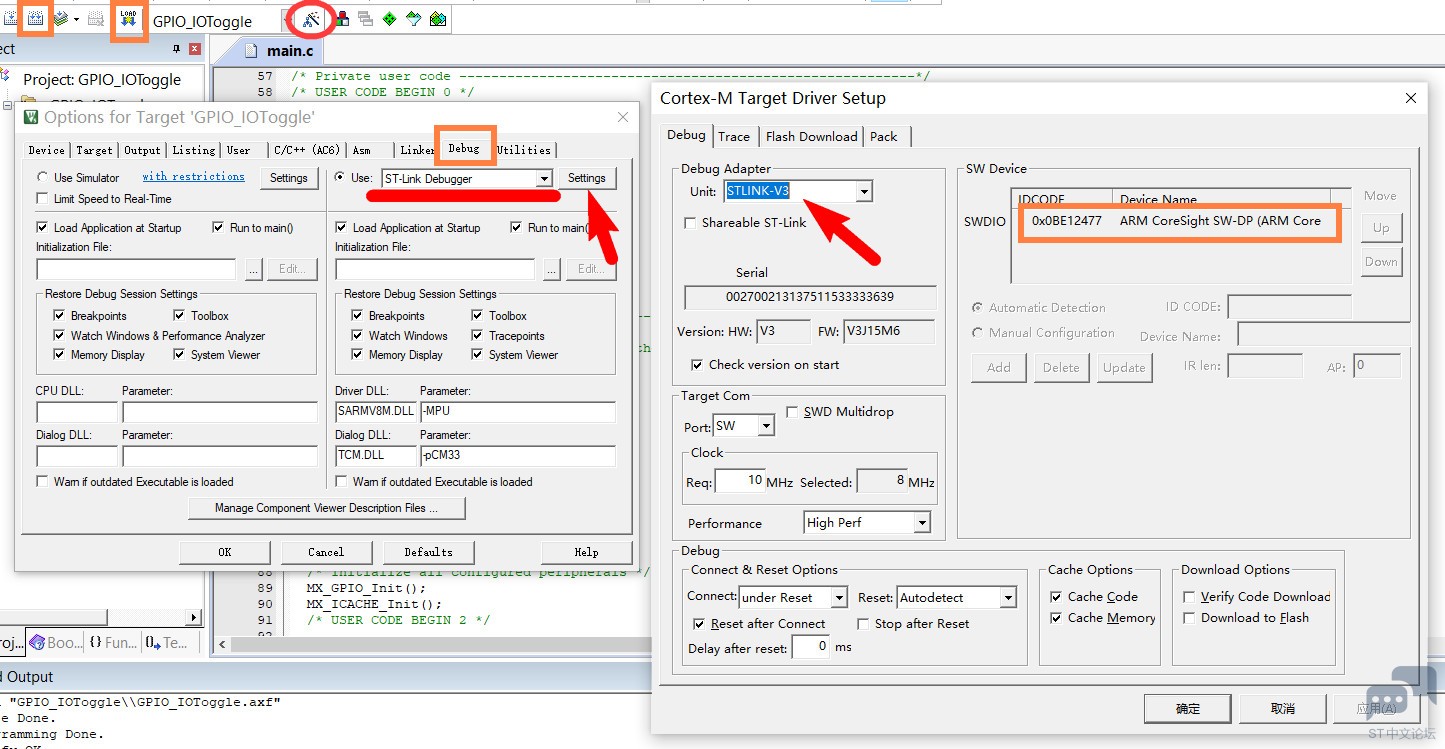Open the Books tab in project panel
The image size is (1445, 749).
(x=56, y=643)
